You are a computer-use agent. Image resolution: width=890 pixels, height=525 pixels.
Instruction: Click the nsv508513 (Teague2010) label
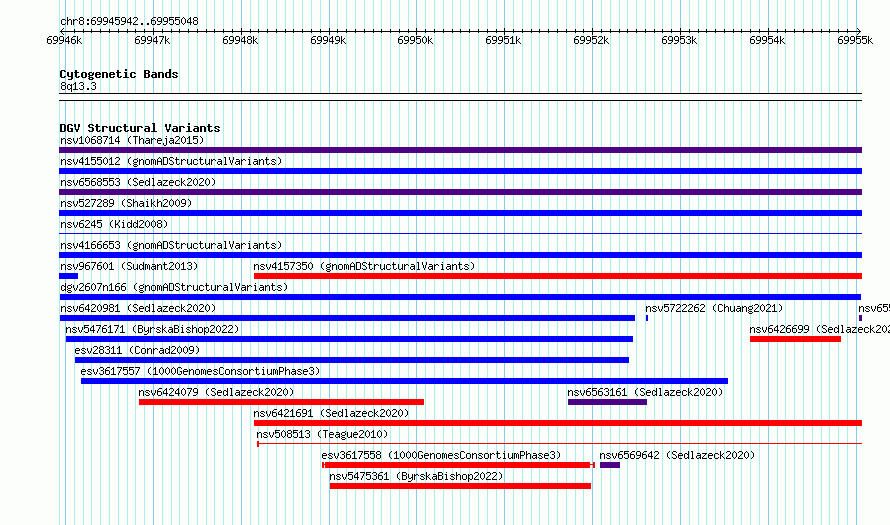tap(322, 434)
